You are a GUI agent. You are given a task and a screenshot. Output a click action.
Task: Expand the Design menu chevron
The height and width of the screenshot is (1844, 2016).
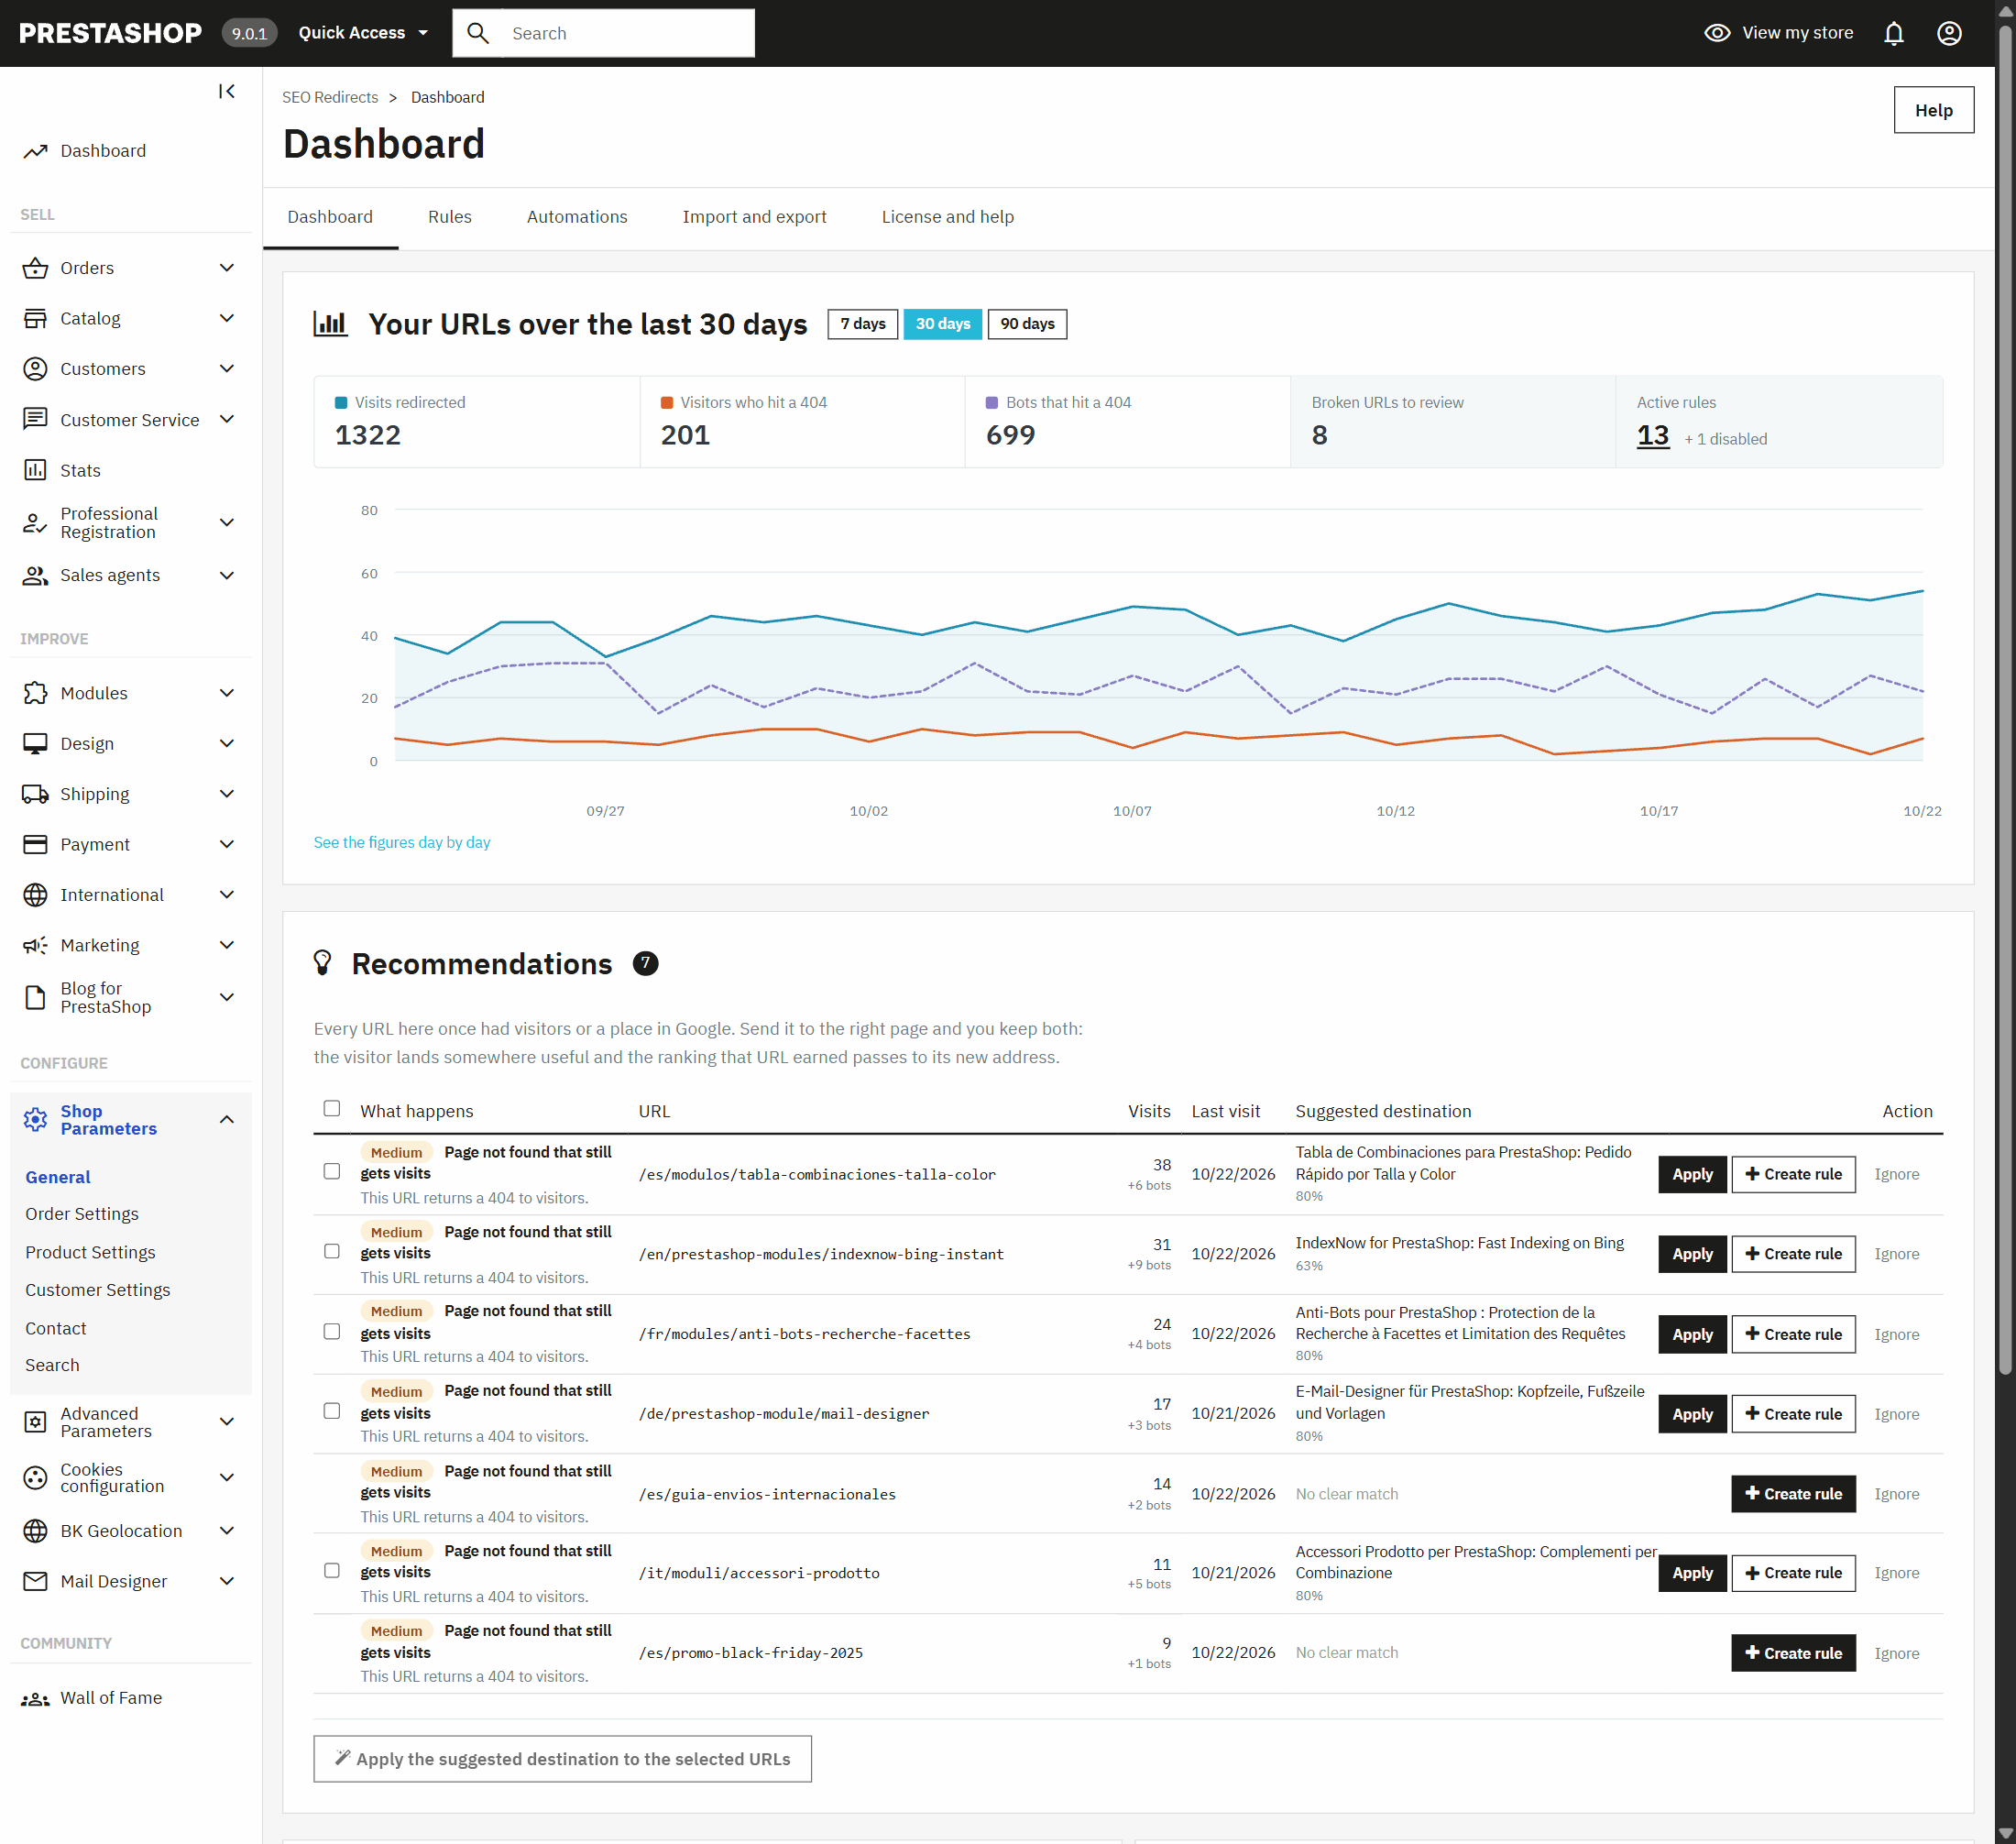[227, 743]
